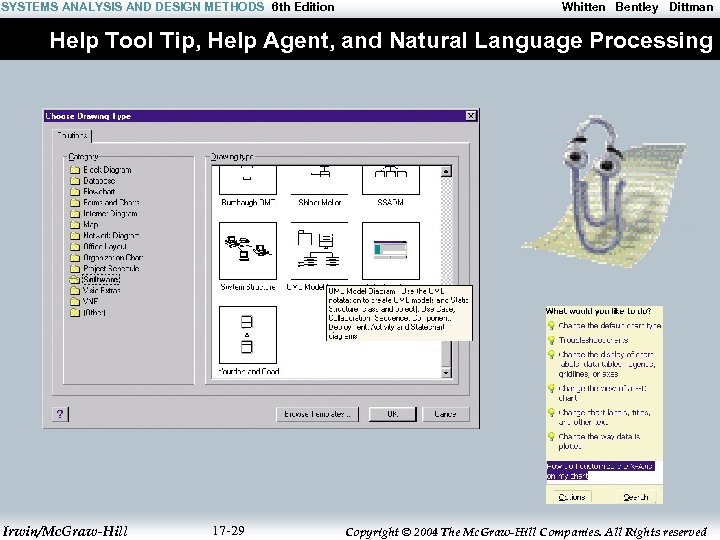This screenshot has height=540, width=720.
Task: Choose the SSADM drawing type icon
Action: pos(391,180)
